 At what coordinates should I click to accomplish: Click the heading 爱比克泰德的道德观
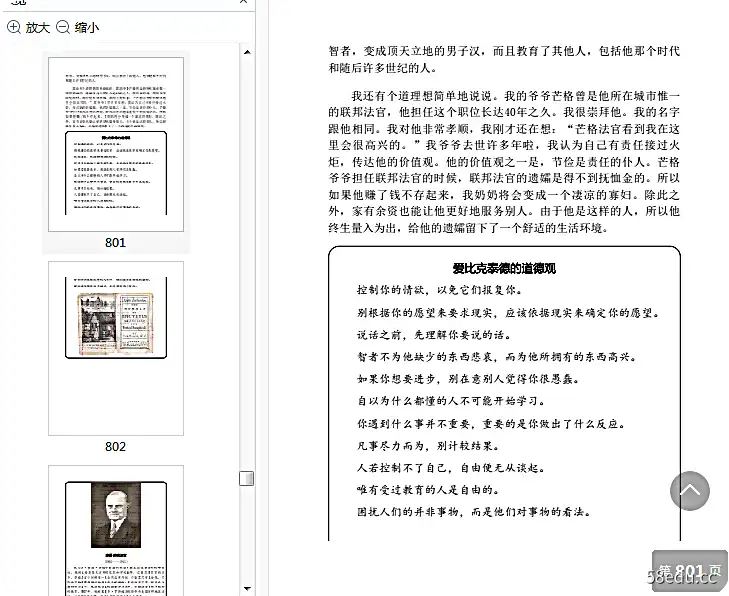(504, 268)
